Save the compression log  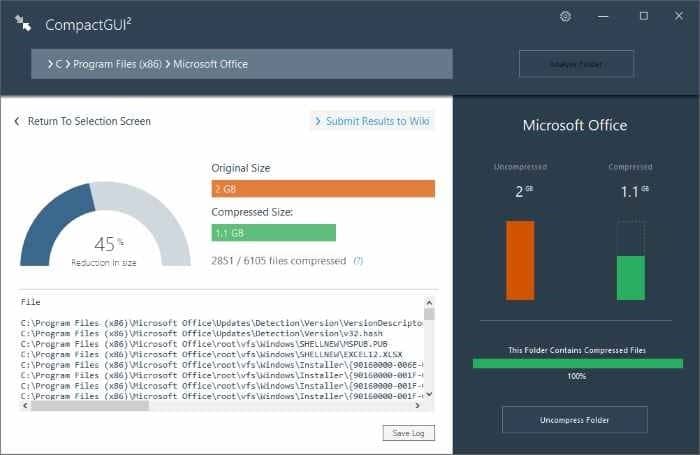pos(408,433)
